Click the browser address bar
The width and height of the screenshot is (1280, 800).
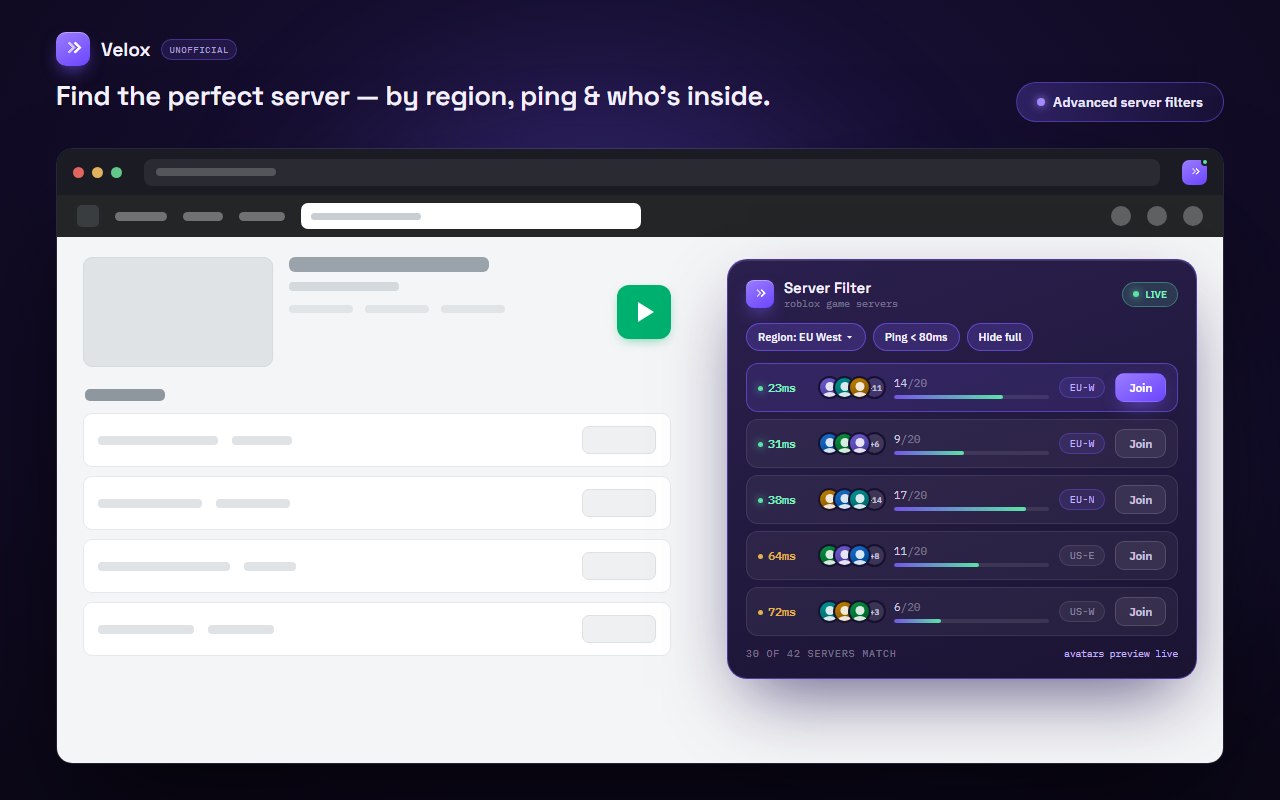click(652, 172)
